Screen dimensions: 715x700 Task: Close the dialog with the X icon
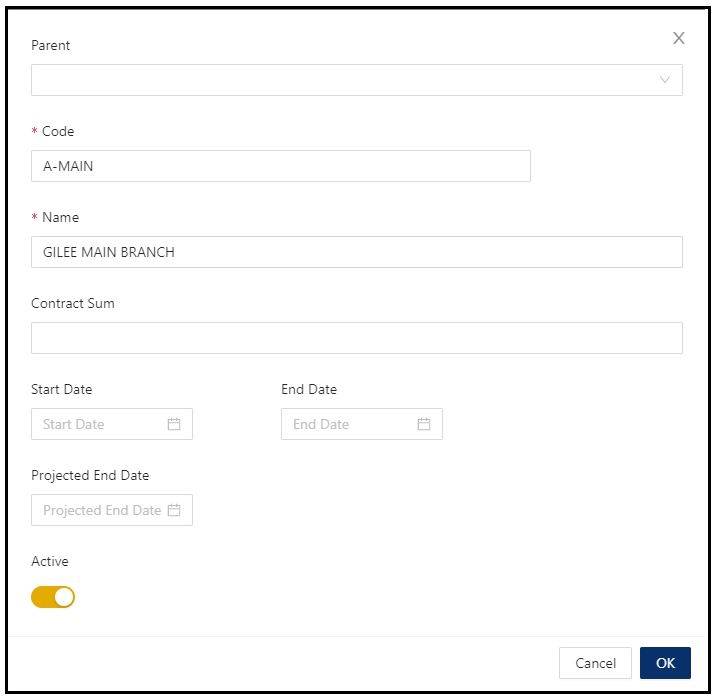pyautogui.click(x=679, y=38)
